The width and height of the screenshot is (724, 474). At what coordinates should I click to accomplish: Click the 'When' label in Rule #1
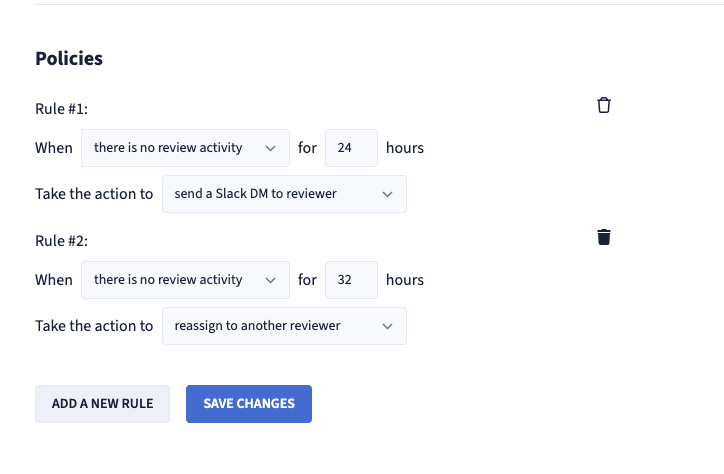point(54,148)
